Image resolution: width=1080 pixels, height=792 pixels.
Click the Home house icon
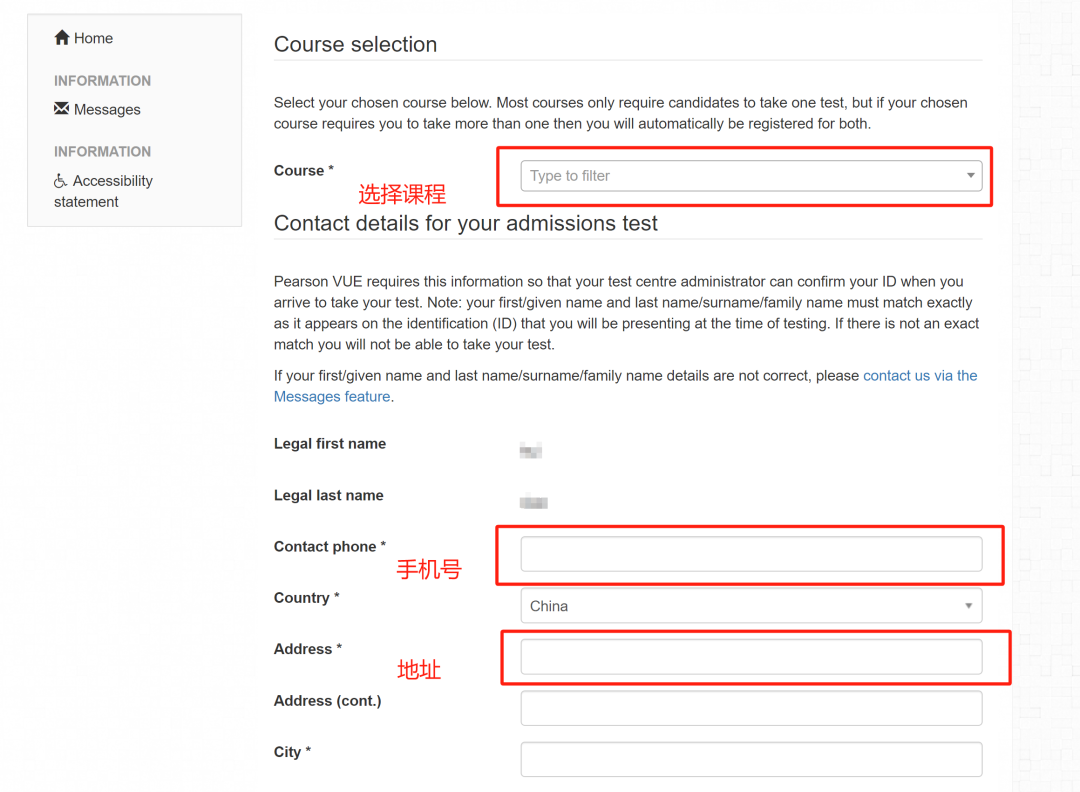[62, 38]
